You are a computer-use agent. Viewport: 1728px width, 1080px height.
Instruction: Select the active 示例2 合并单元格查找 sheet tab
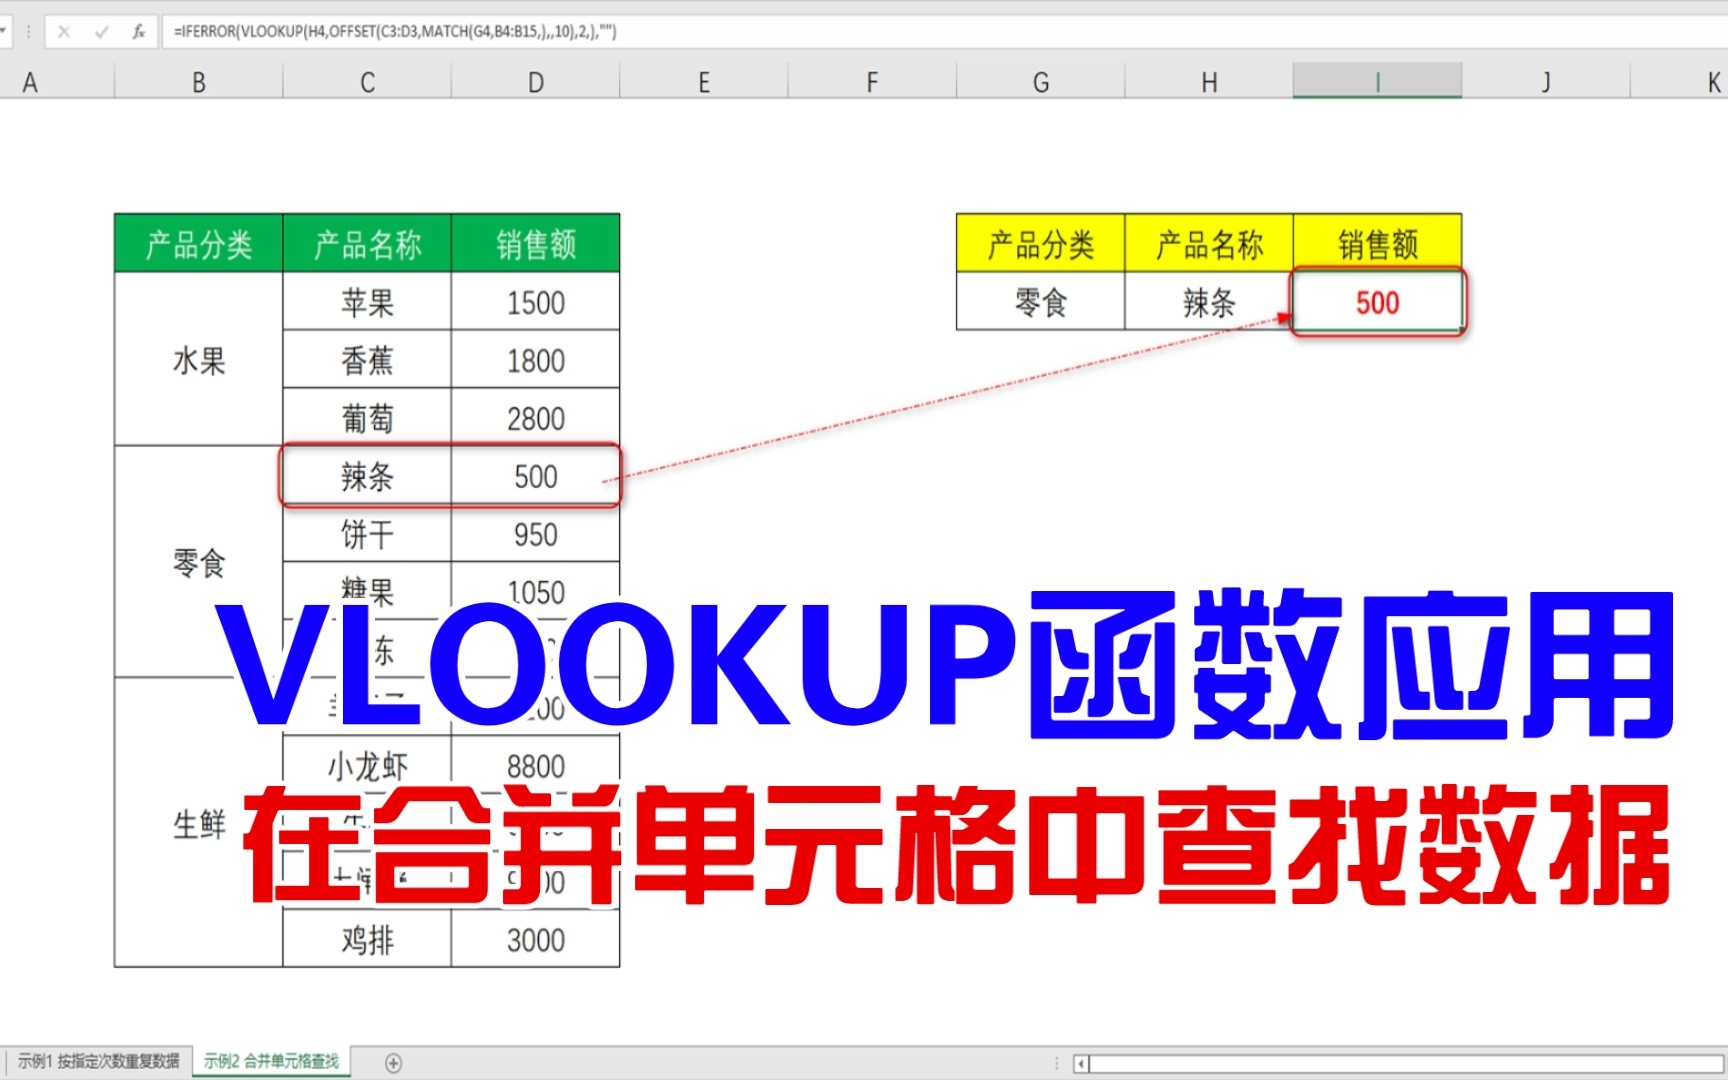[271, 1063]
